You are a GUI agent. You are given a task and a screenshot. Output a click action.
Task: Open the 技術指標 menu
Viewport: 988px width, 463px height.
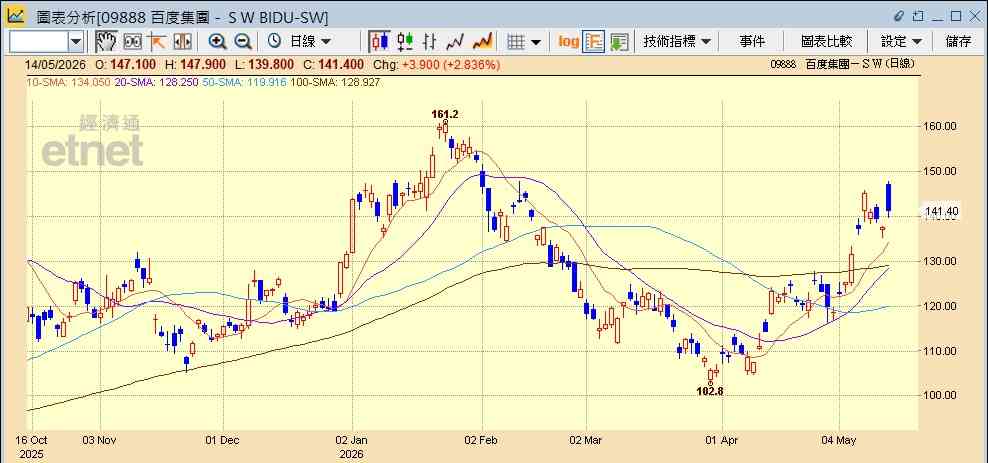coord(677,42)
